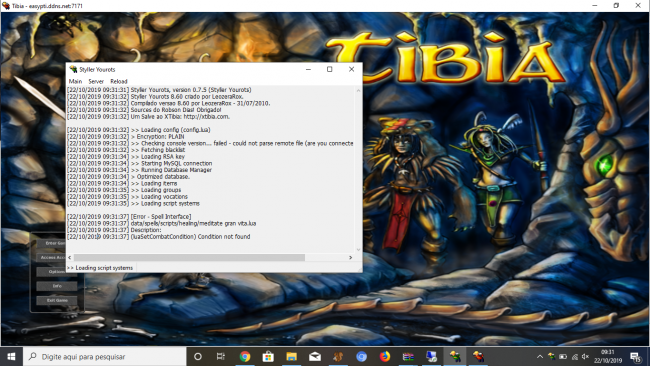Screen dimensions: 650x366
Task: Click the 'Optimized database.' log line
Action: [129, 177]
